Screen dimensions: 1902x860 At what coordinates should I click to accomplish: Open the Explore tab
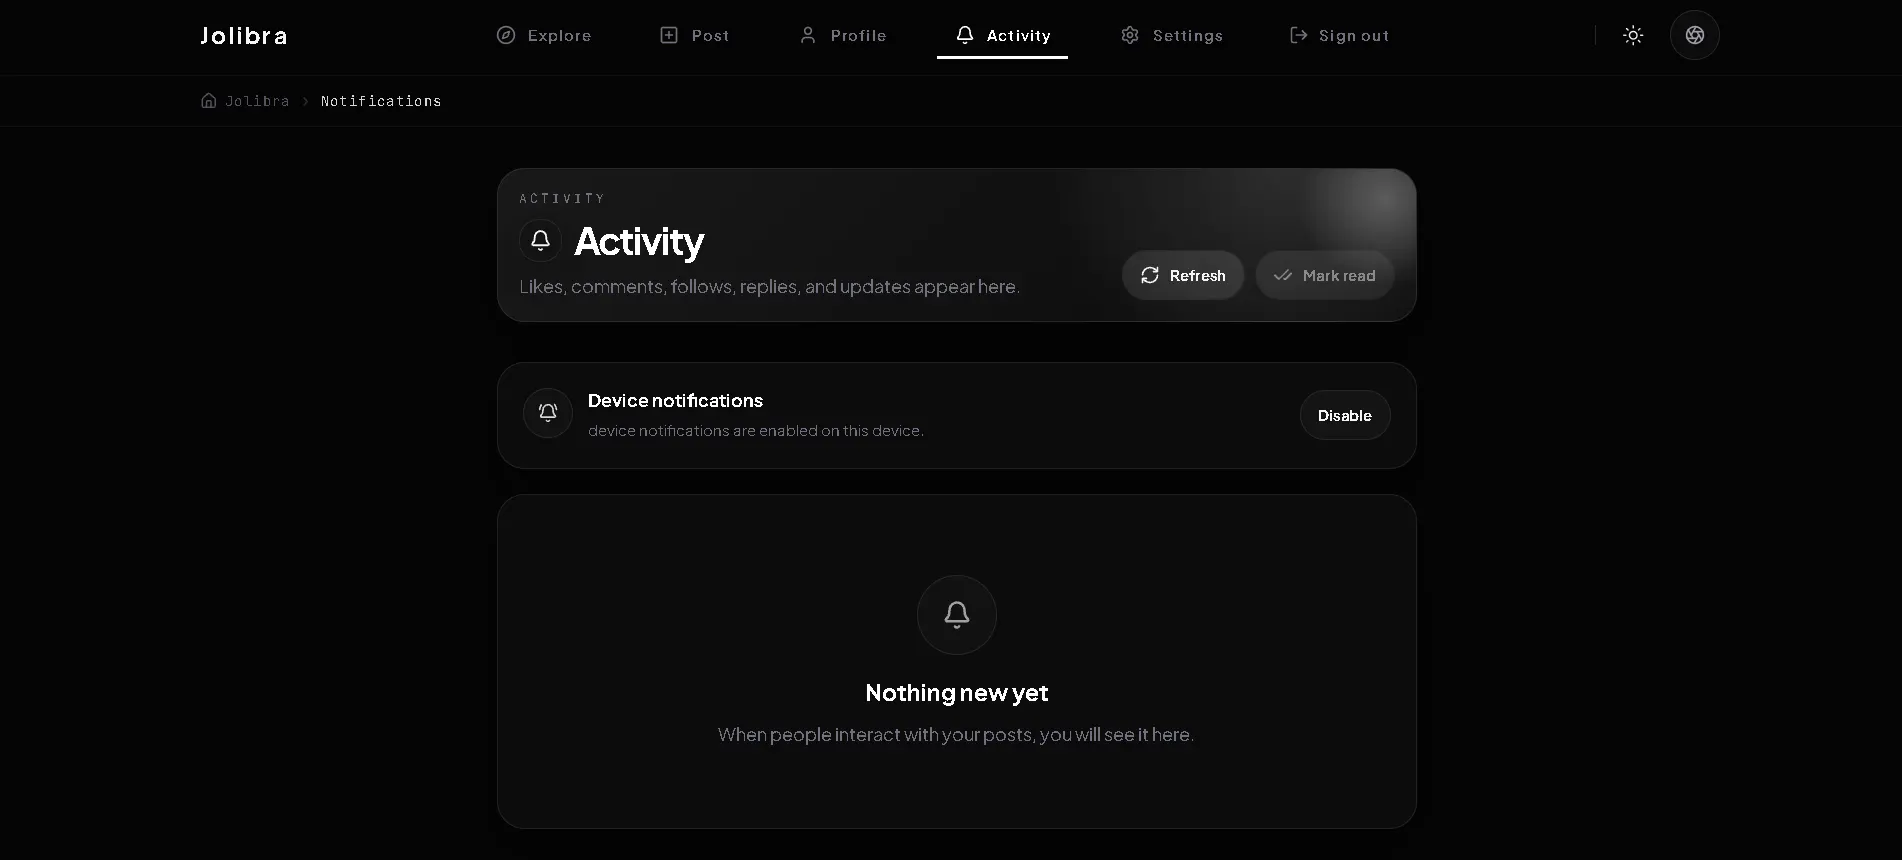[x=544, y=35]
